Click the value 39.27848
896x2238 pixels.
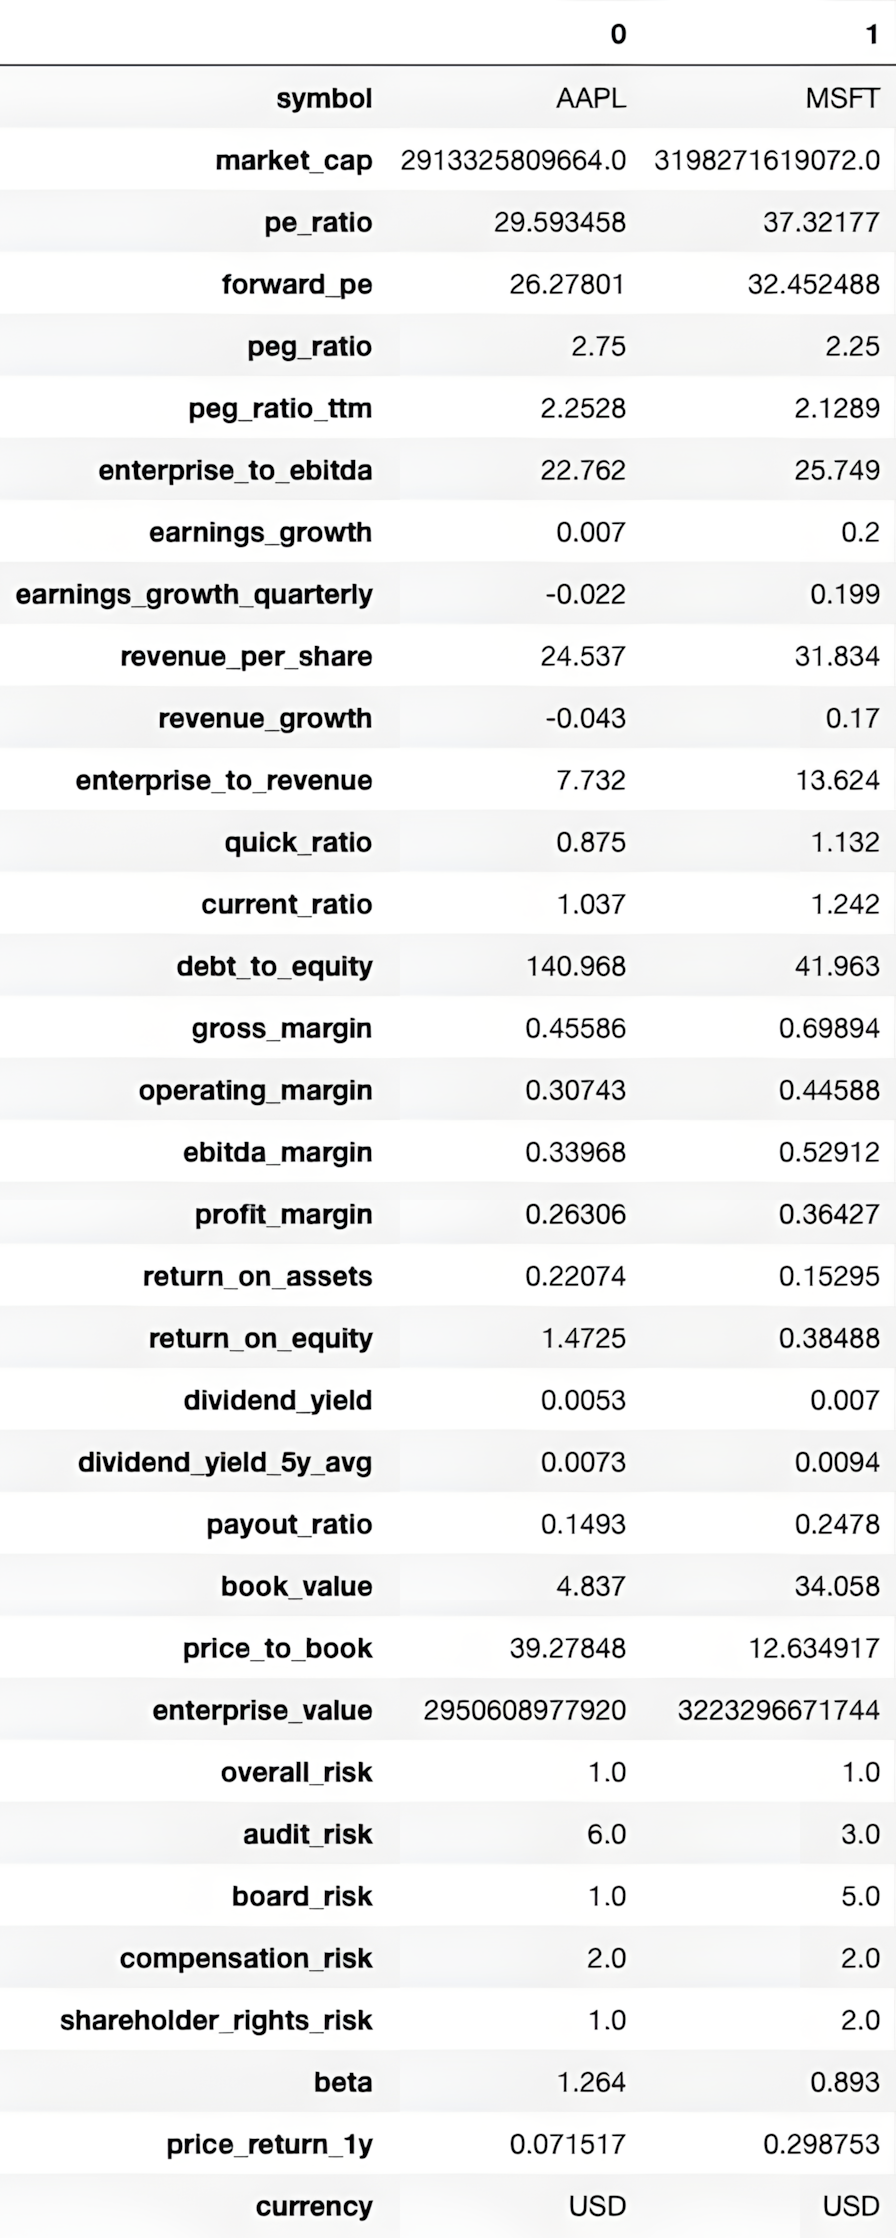(x=568, y=1649)
